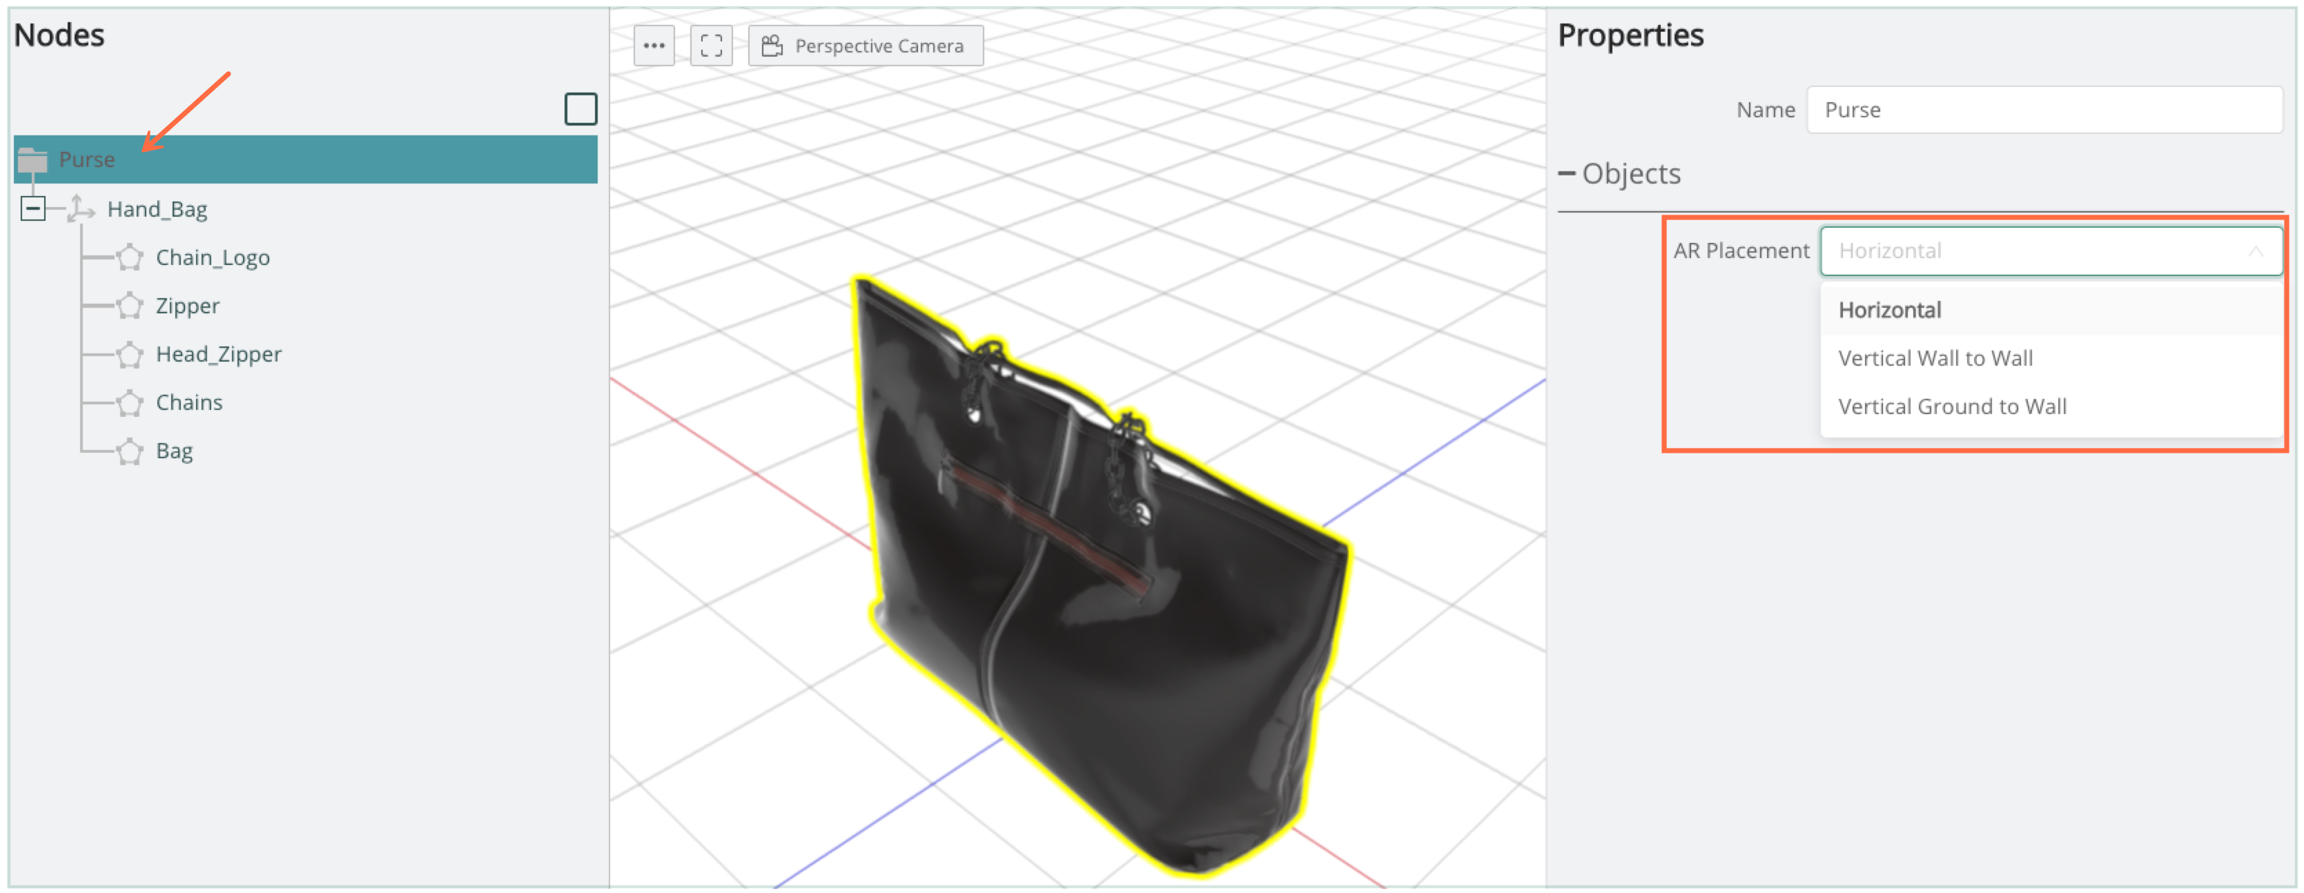
Task: Click the fullscreen viewport icon
Action: pos(711,46)
